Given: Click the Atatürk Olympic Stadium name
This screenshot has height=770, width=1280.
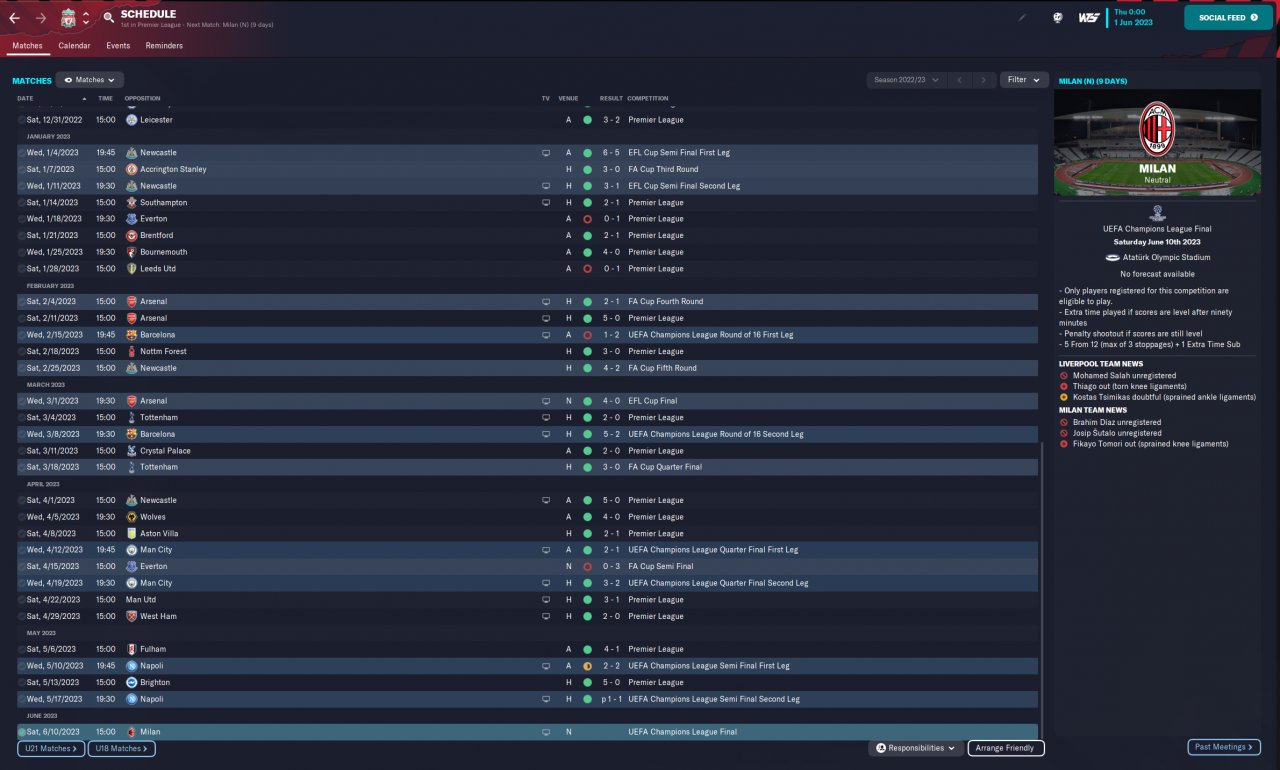Looking at the screenshot, I should click(1164, 257).
